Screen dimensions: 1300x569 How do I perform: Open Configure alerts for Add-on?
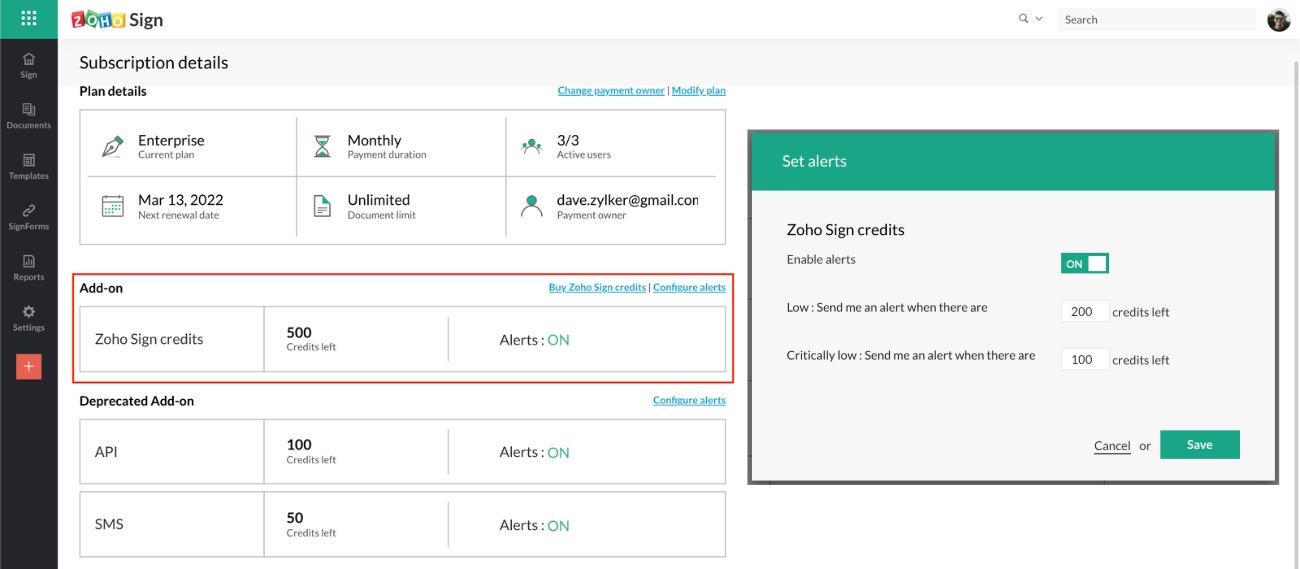coord(689,288)
